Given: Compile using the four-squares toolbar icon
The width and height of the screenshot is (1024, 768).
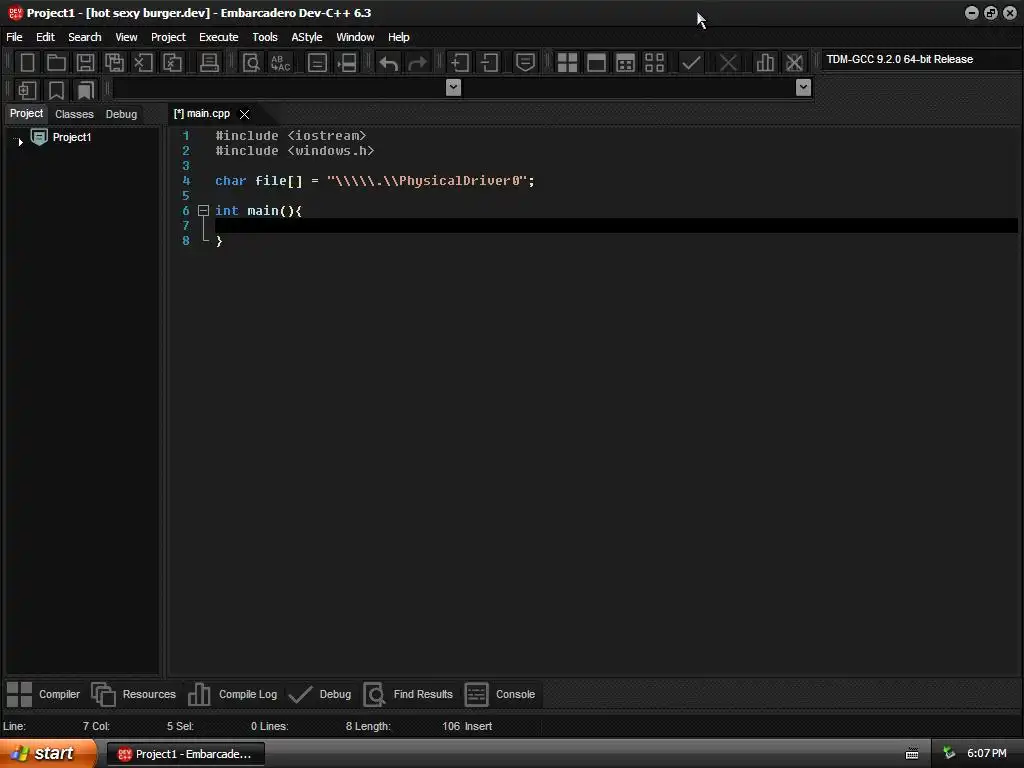Looking at the screenshot, I should (567, 63).
